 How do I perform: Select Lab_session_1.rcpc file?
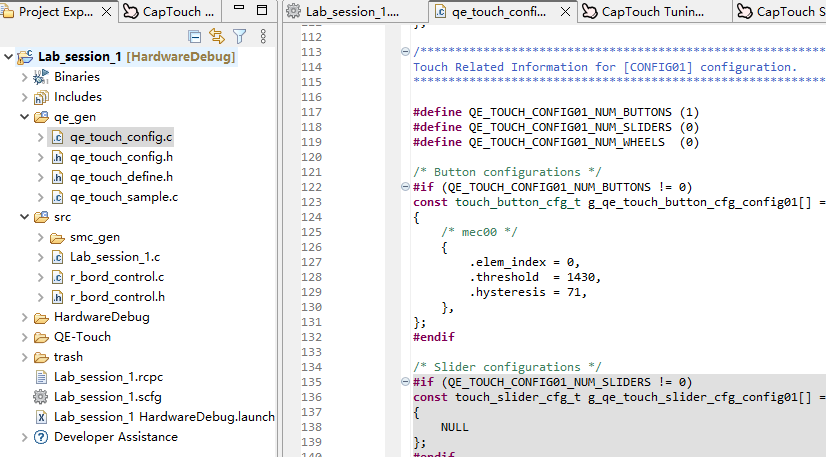(x=108, y=377)
